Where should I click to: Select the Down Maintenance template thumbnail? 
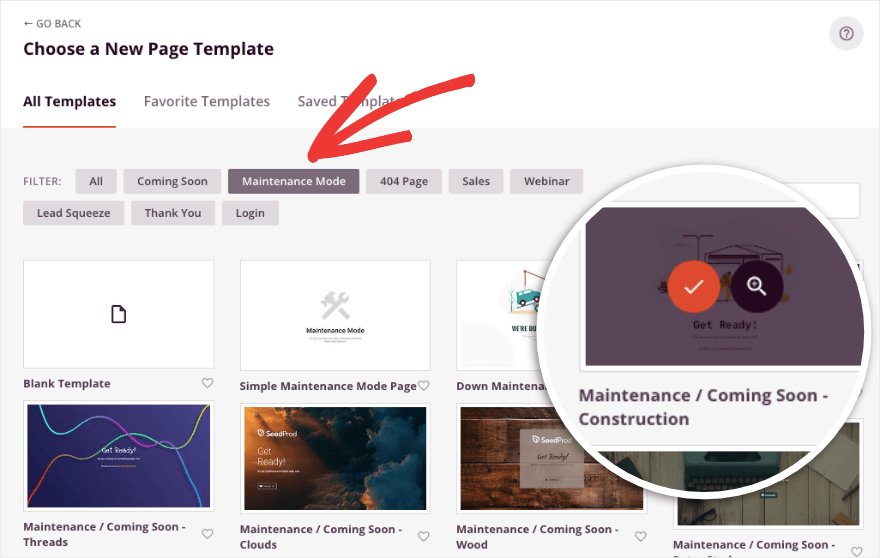tap(501, 315)
